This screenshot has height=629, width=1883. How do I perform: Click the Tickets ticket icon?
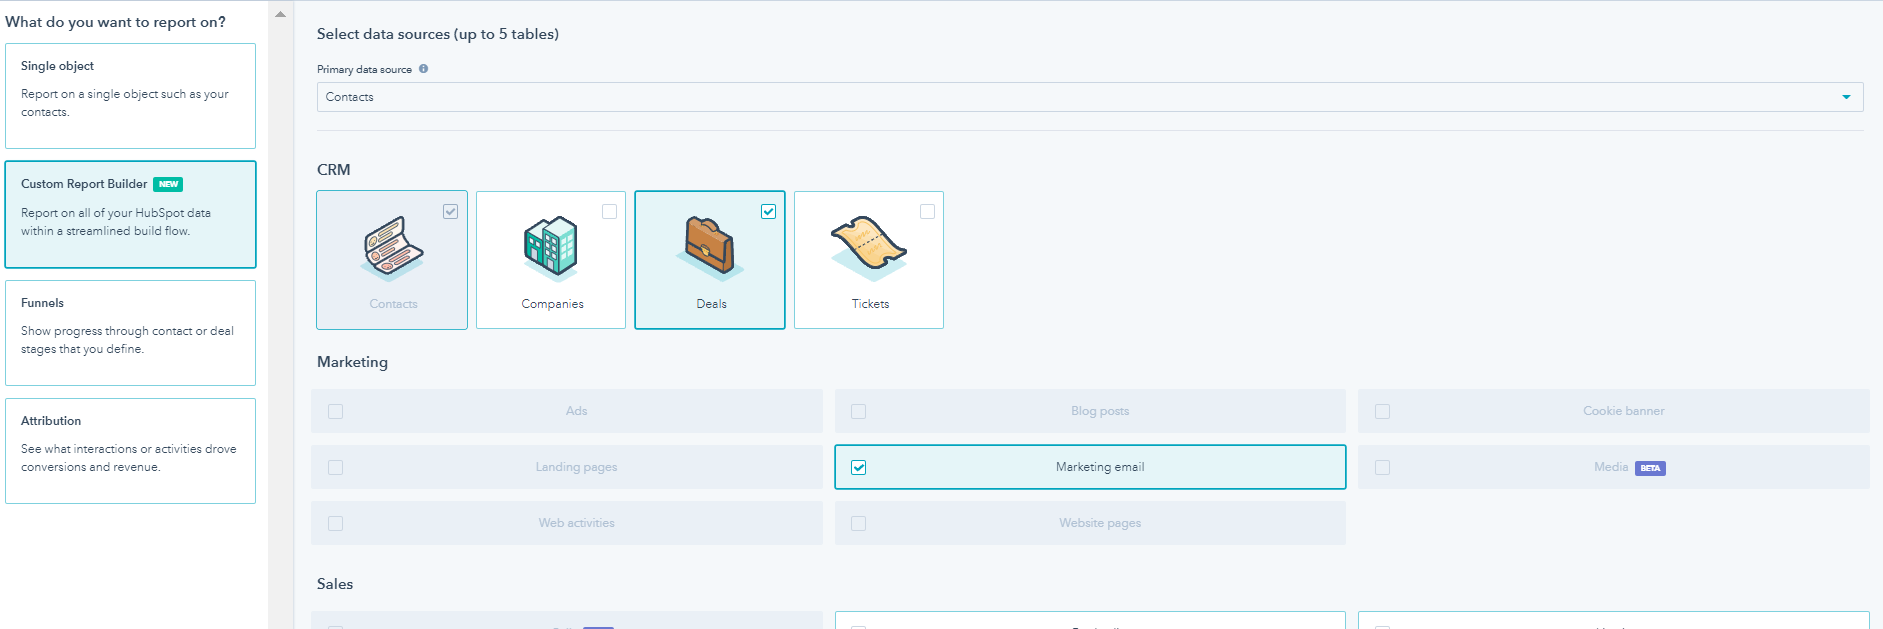tap(869, 247)
